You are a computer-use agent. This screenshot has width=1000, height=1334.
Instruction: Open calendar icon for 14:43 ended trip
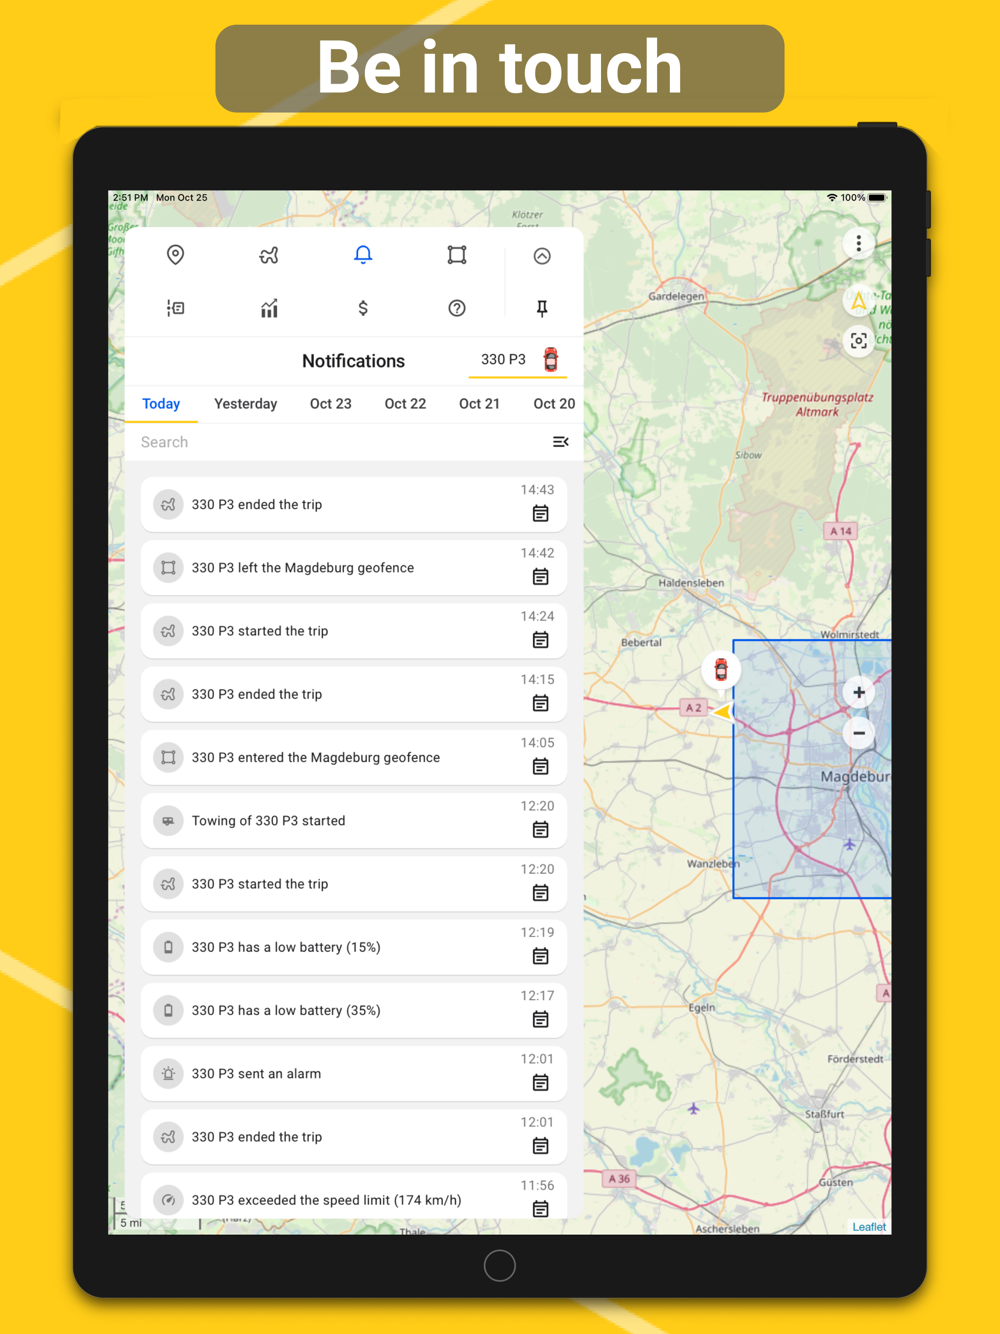(541, 514)
